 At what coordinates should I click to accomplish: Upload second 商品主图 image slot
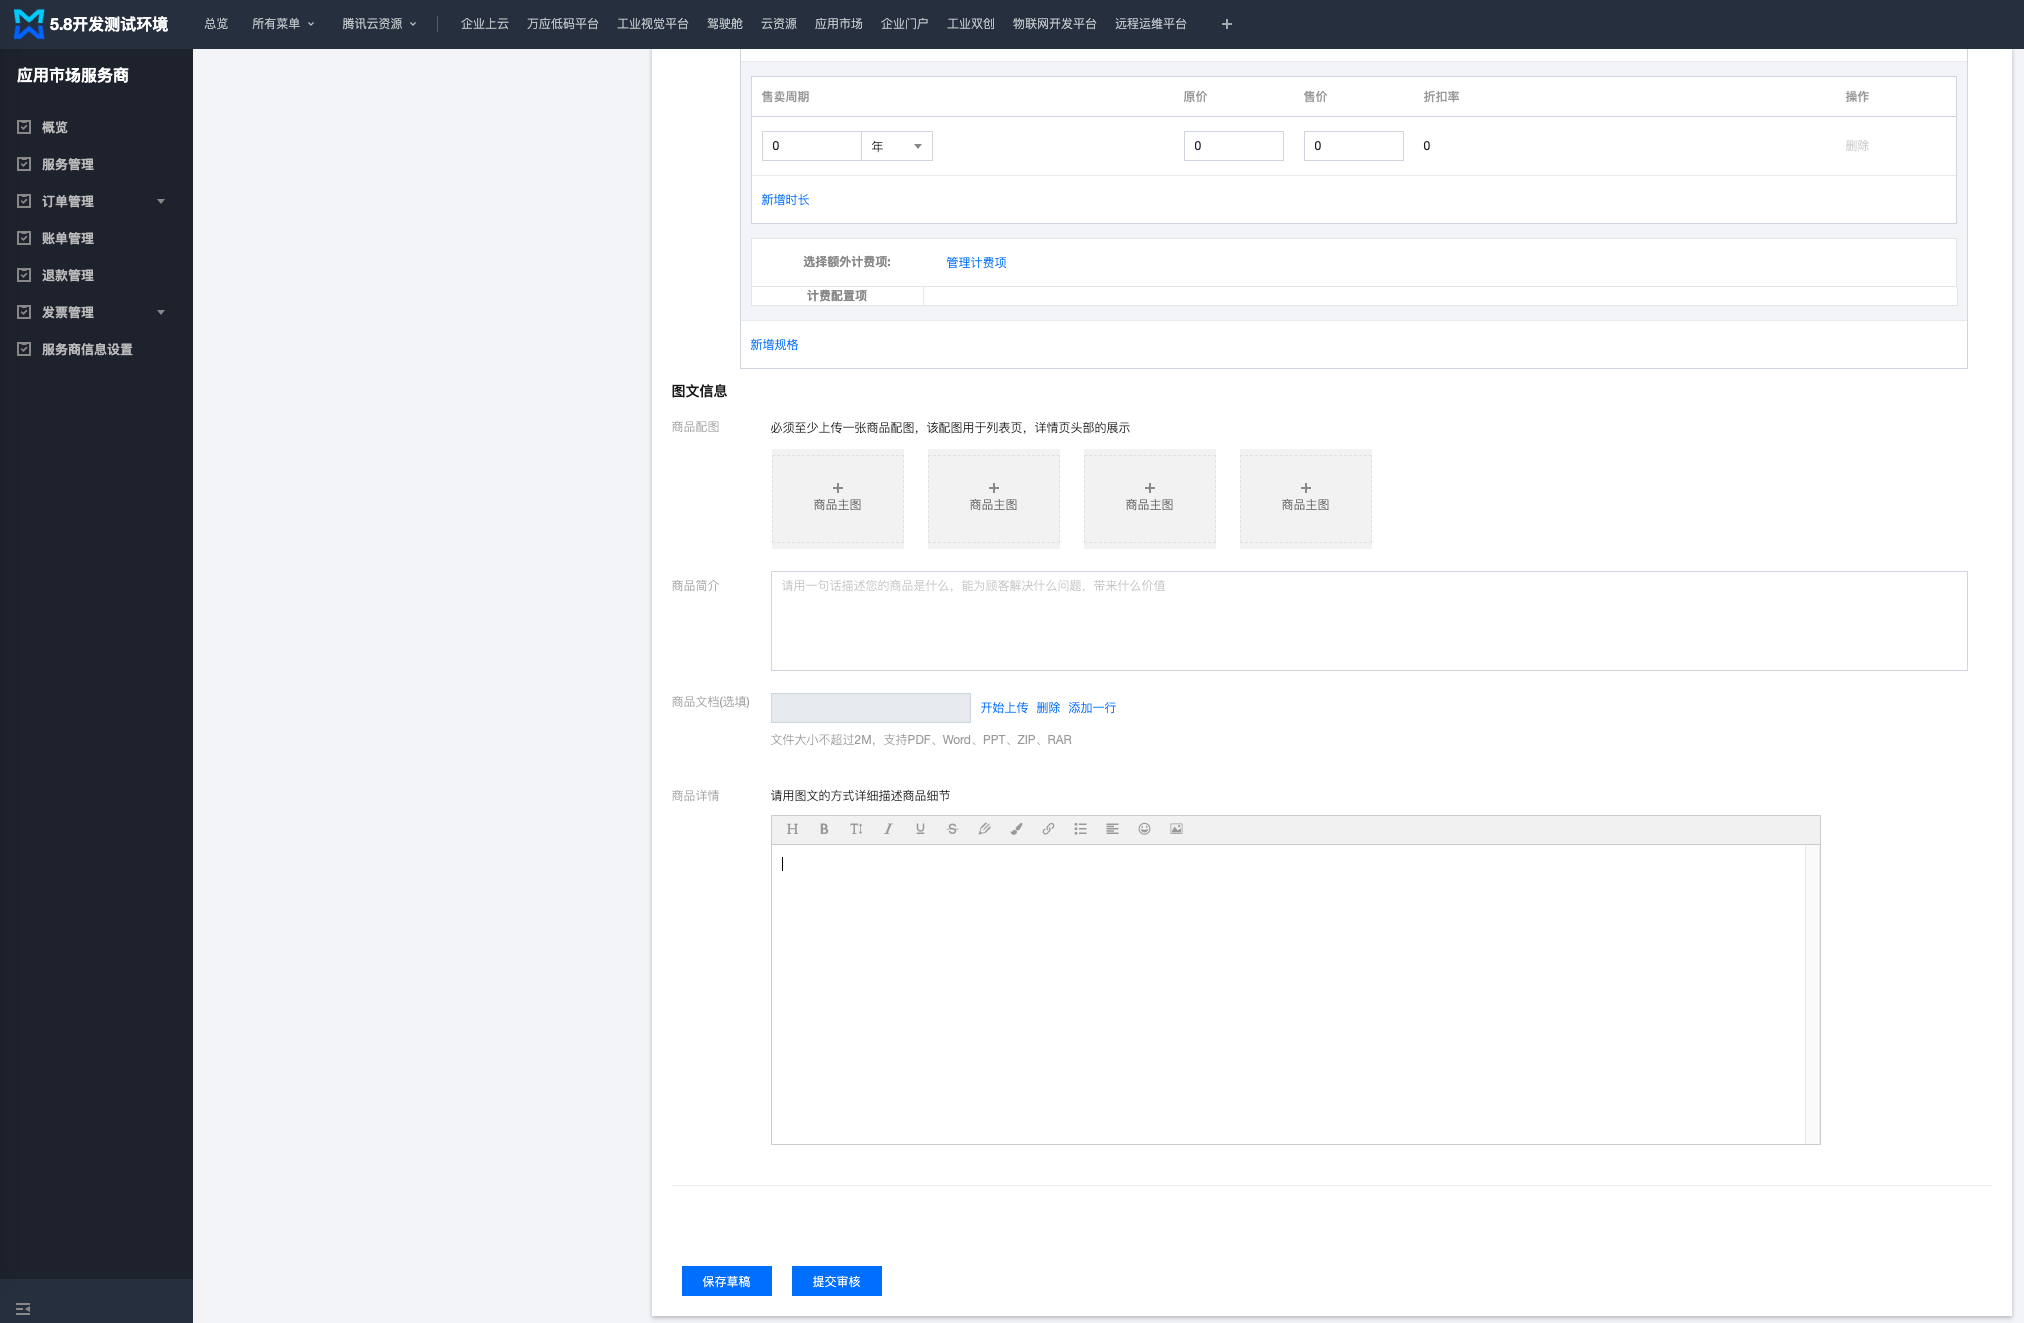[994, 498]
